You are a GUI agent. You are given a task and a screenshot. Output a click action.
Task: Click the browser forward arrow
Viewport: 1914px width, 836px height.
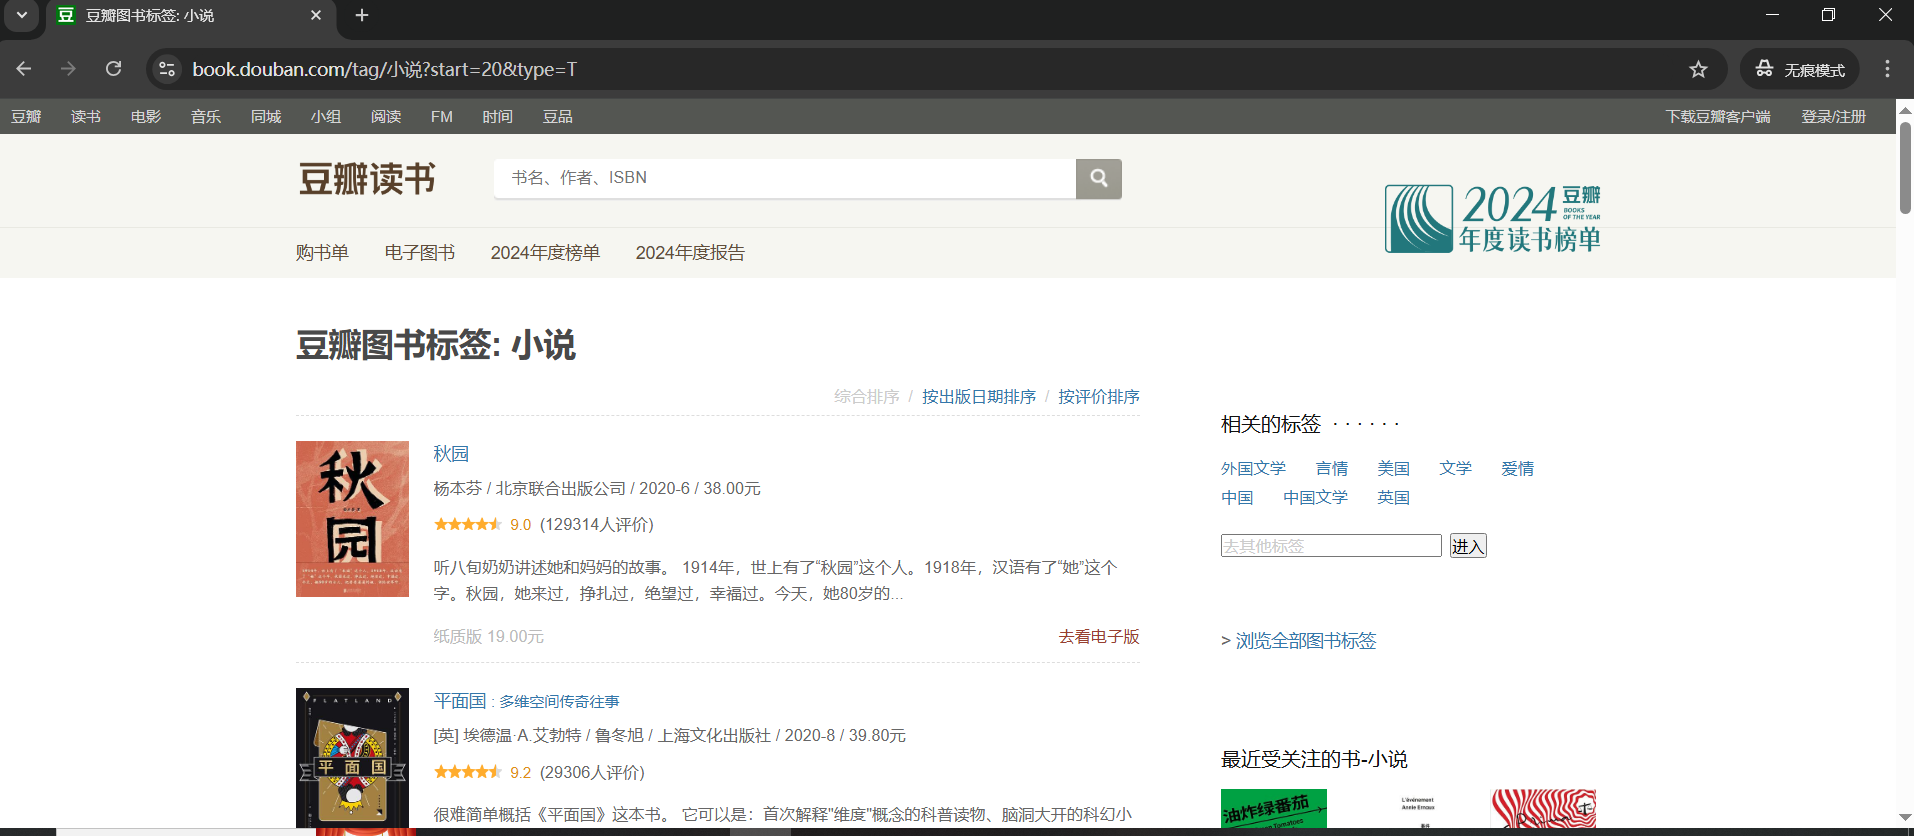(68, 69)
